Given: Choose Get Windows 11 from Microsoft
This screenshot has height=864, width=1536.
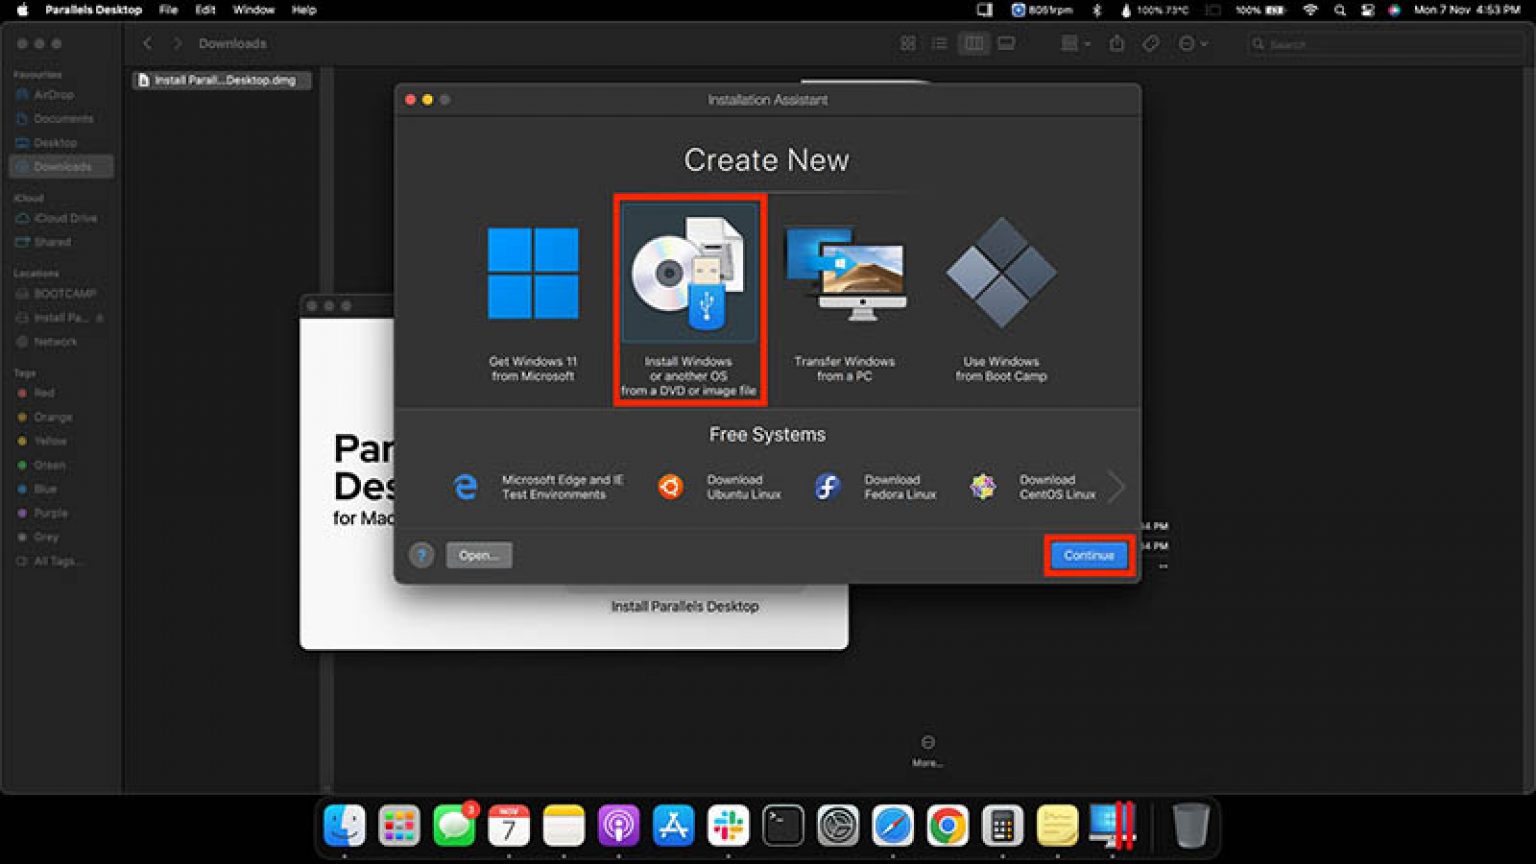Looking at the screenshot, I should coord(533,290).
